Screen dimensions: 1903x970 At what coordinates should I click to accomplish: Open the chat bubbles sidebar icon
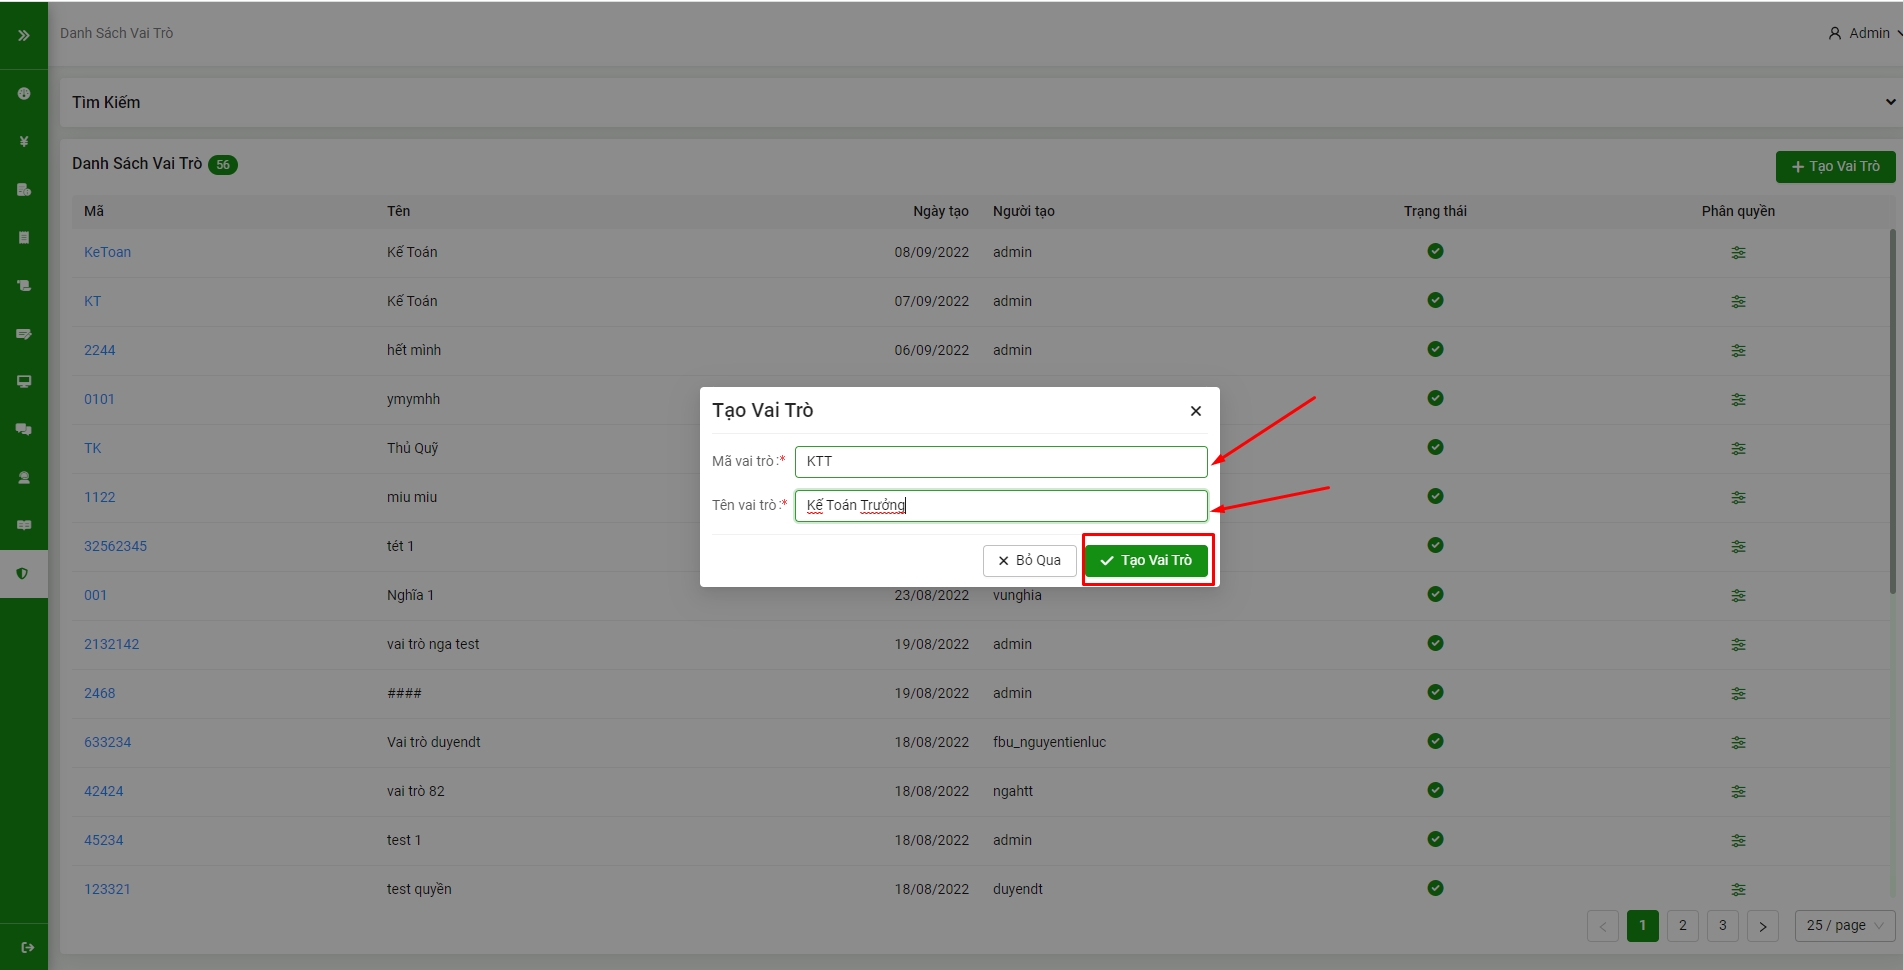(24, 429)
